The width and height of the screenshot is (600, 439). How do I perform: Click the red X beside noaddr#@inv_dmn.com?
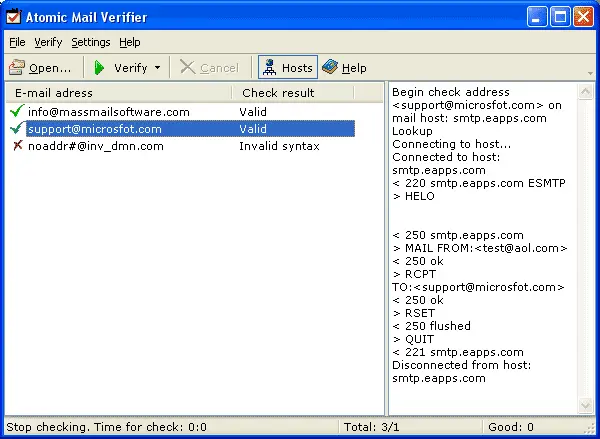coord(16,146)
